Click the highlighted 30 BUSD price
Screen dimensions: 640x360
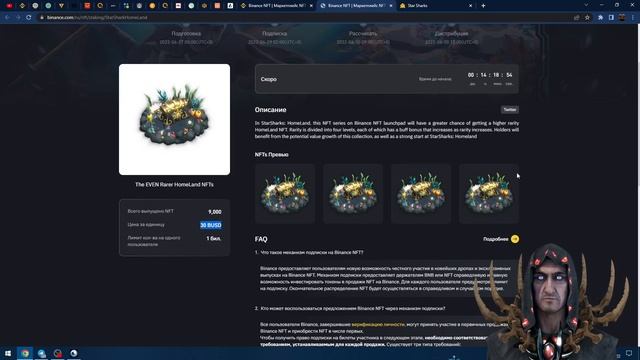pos(211,225)
